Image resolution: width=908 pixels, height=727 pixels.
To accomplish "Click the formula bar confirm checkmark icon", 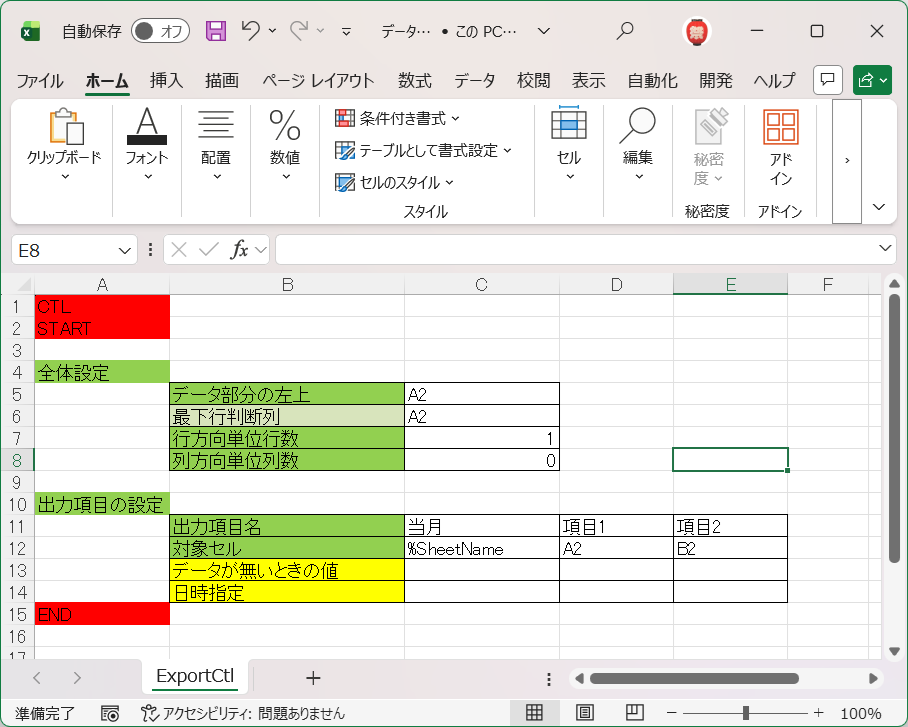I will coord(208,250).
